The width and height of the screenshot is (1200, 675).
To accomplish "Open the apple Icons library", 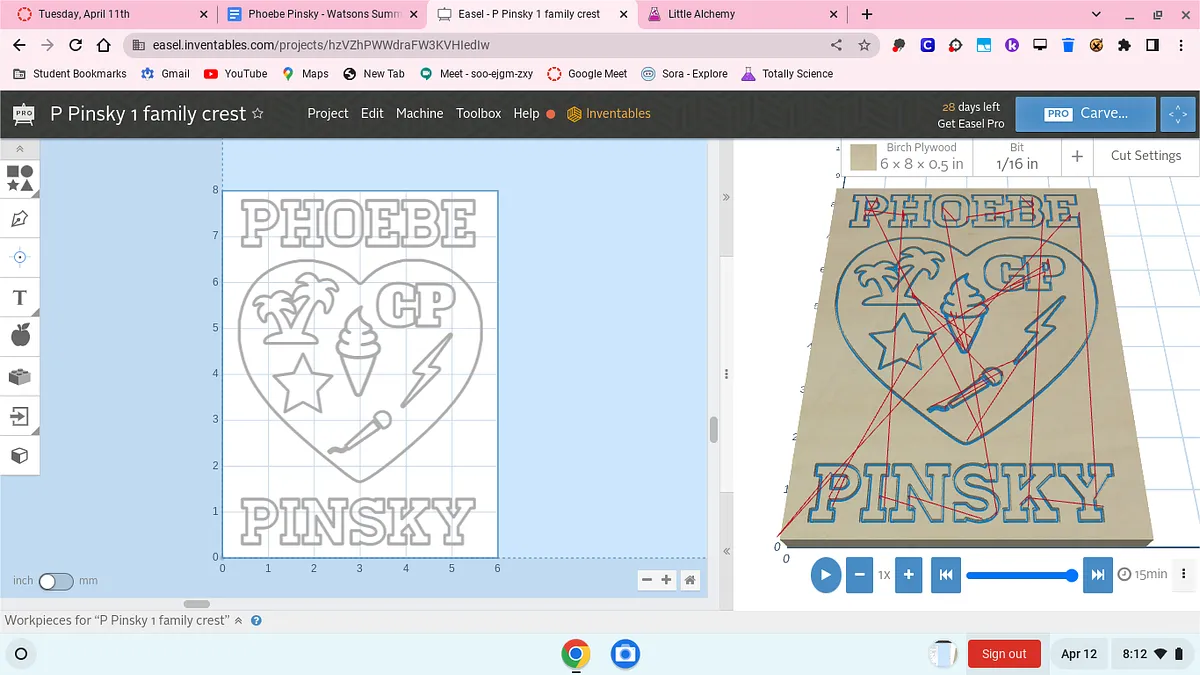I will pyautogui.click(x=20, y=336).
